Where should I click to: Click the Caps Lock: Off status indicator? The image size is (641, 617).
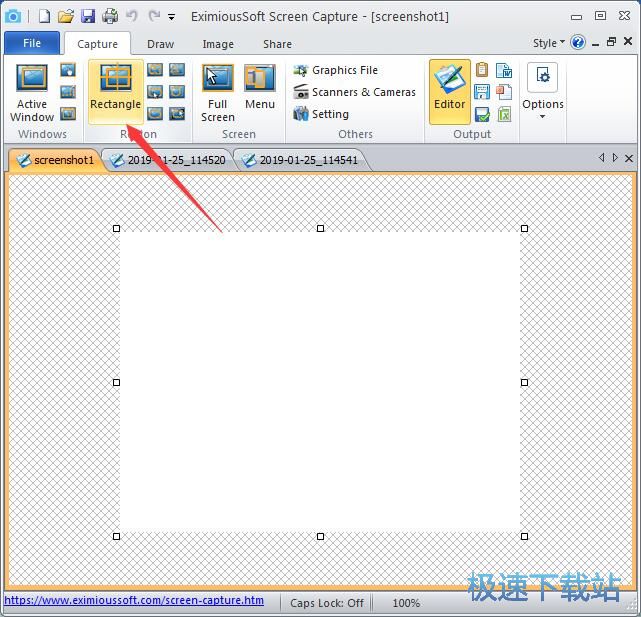[x=327, y=603]
